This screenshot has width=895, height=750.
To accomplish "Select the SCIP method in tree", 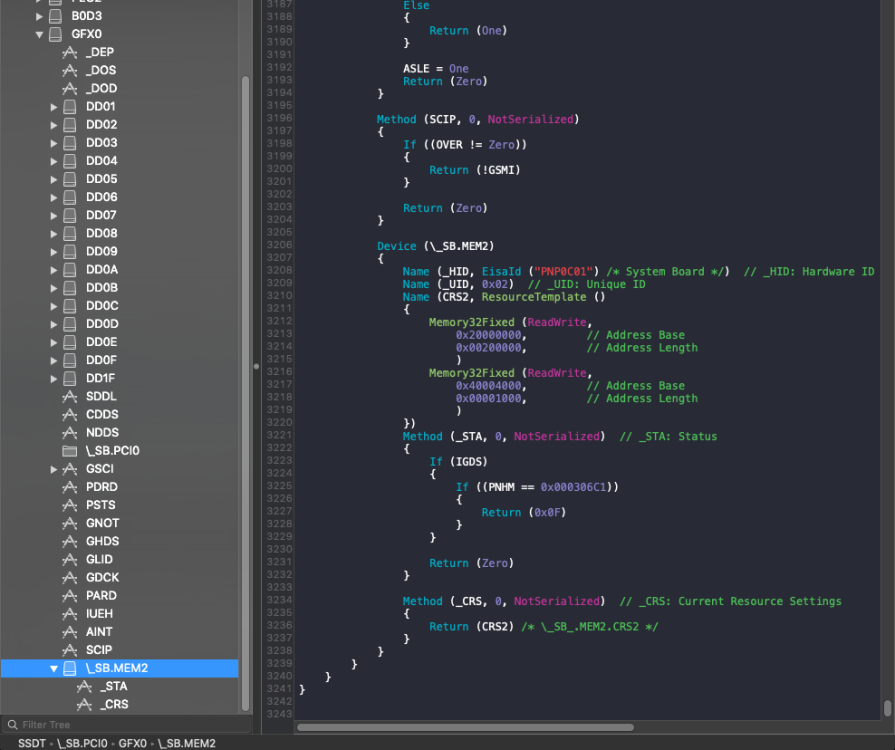I will point(119,650).
